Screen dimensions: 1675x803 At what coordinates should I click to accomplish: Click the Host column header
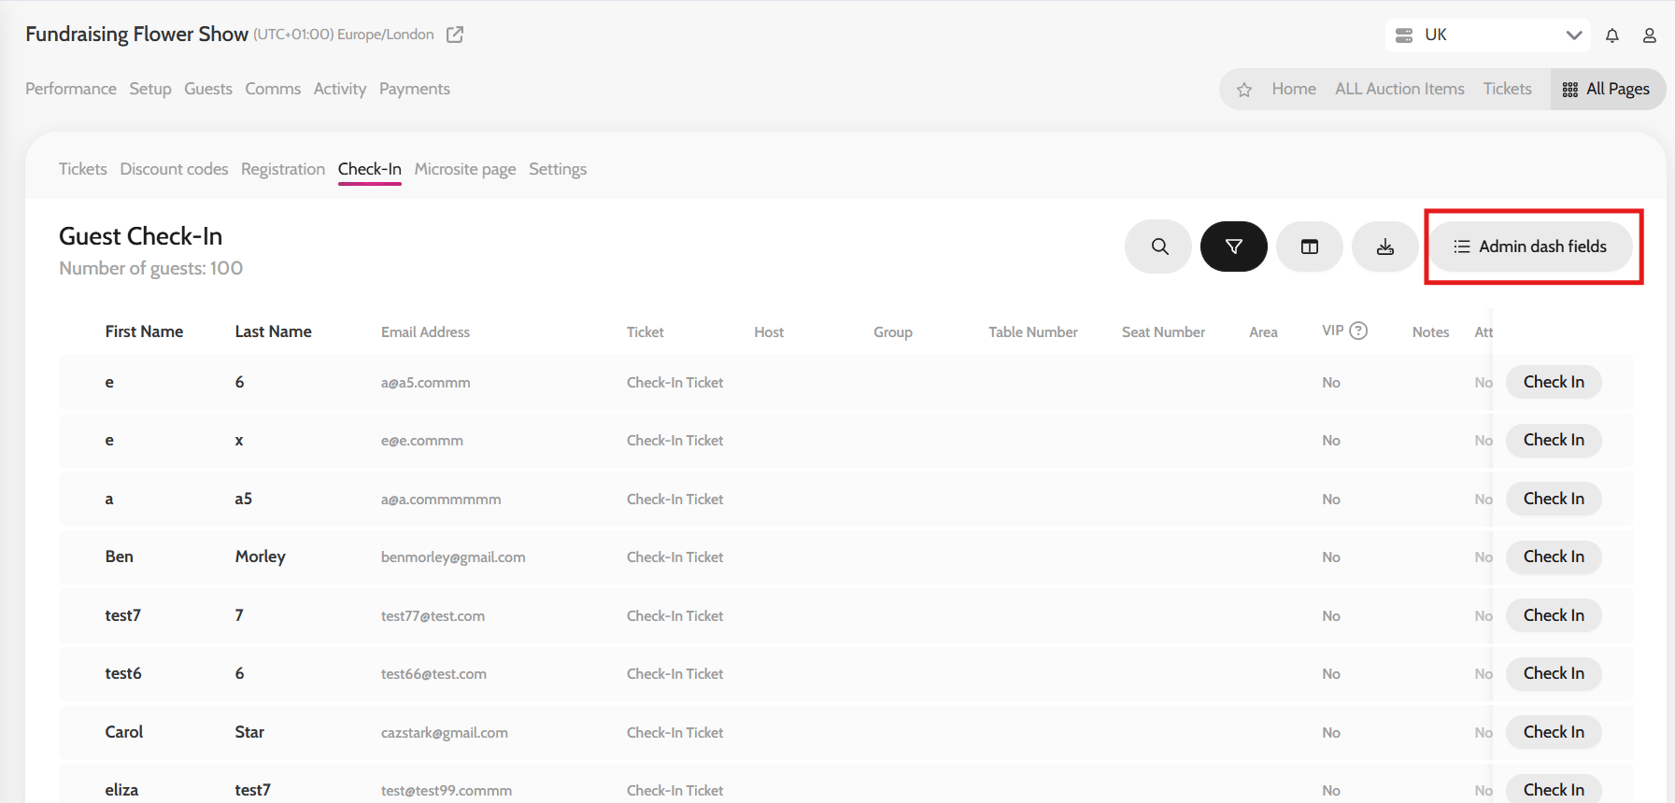tap(769, 332)
